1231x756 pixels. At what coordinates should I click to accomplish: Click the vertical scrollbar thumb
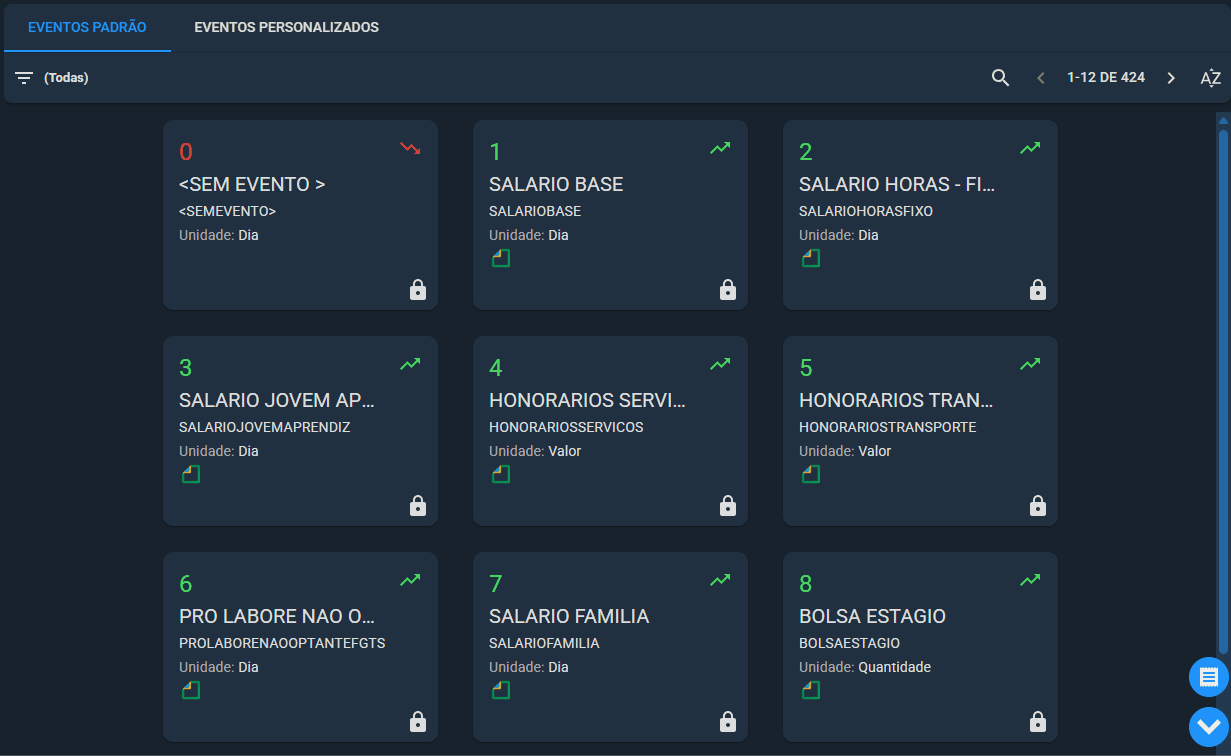click(1222, 390)
